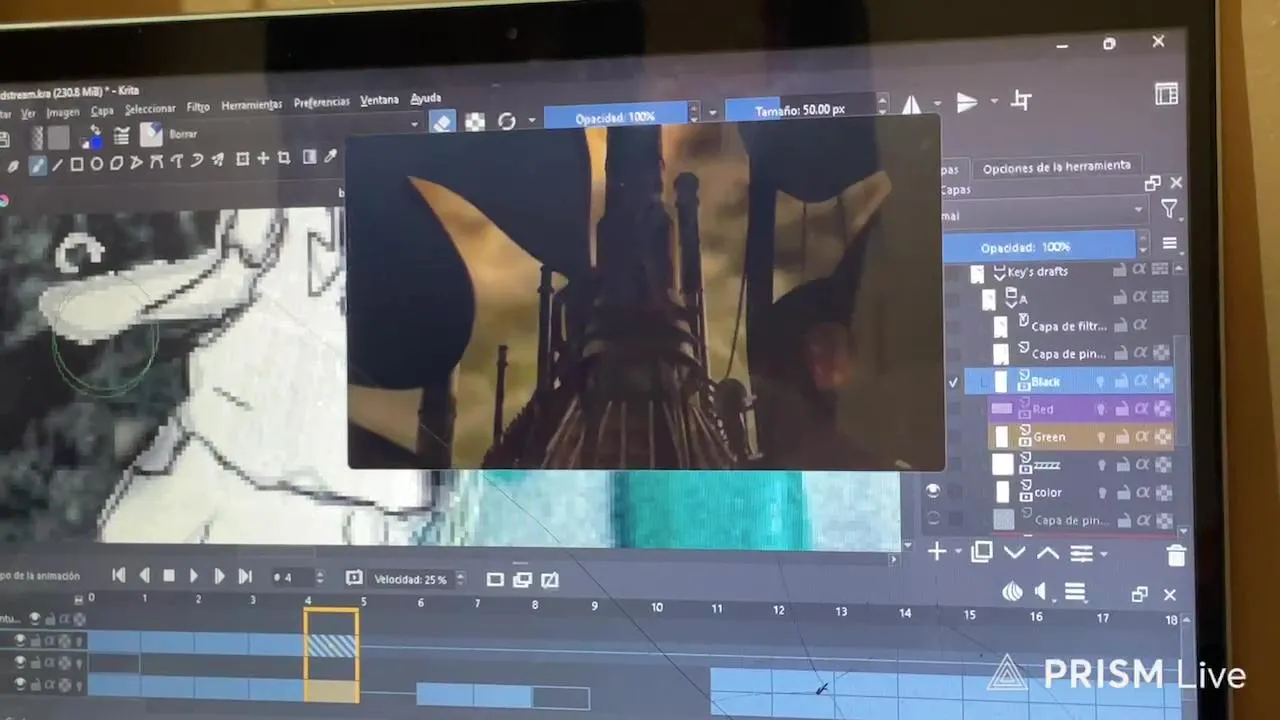Open the Ventana menu
This screenshot has width=1280, height=720.
tap(379, 100)
